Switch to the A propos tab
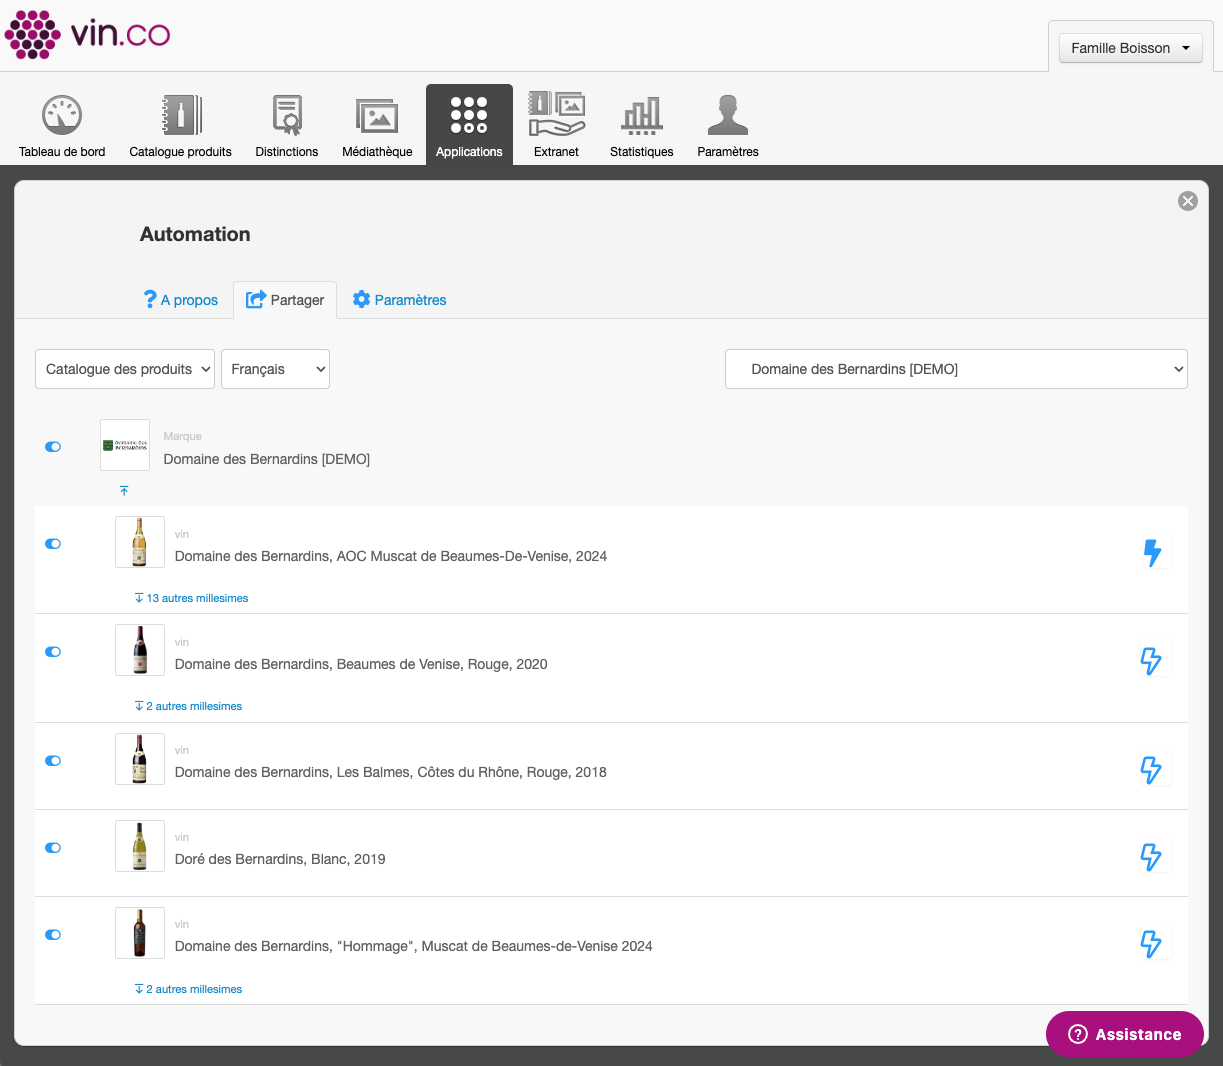Screen dimensions: 1223x1066 pos(181,300)
